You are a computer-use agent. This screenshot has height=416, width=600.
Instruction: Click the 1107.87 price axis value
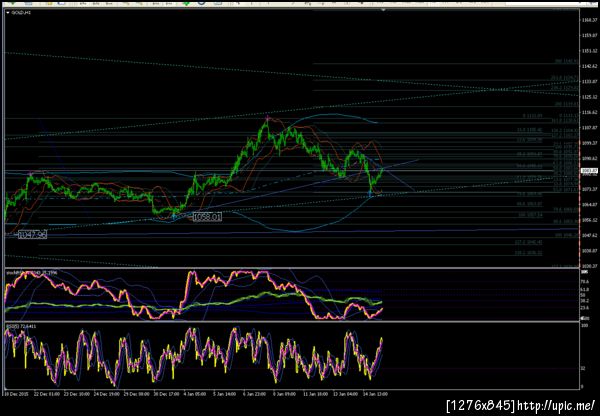pyautogui.click(x=590, y=128)
